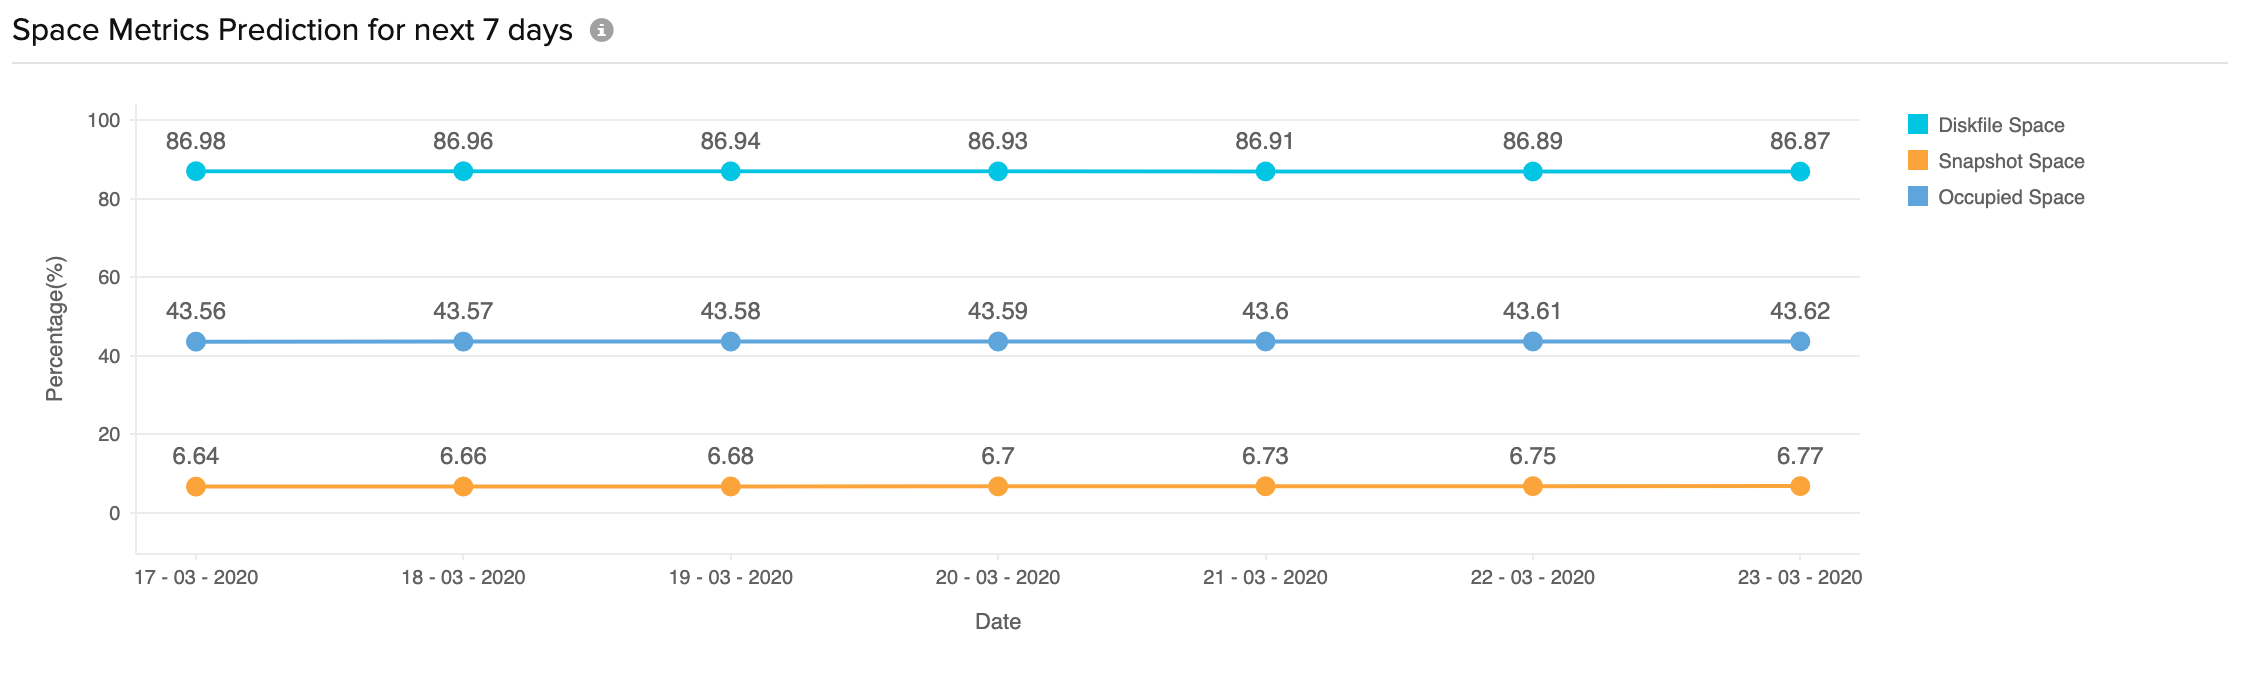Toggle Occupied Space series in legend
The image size is (2244, 676).
click(x=2010, y=197)
